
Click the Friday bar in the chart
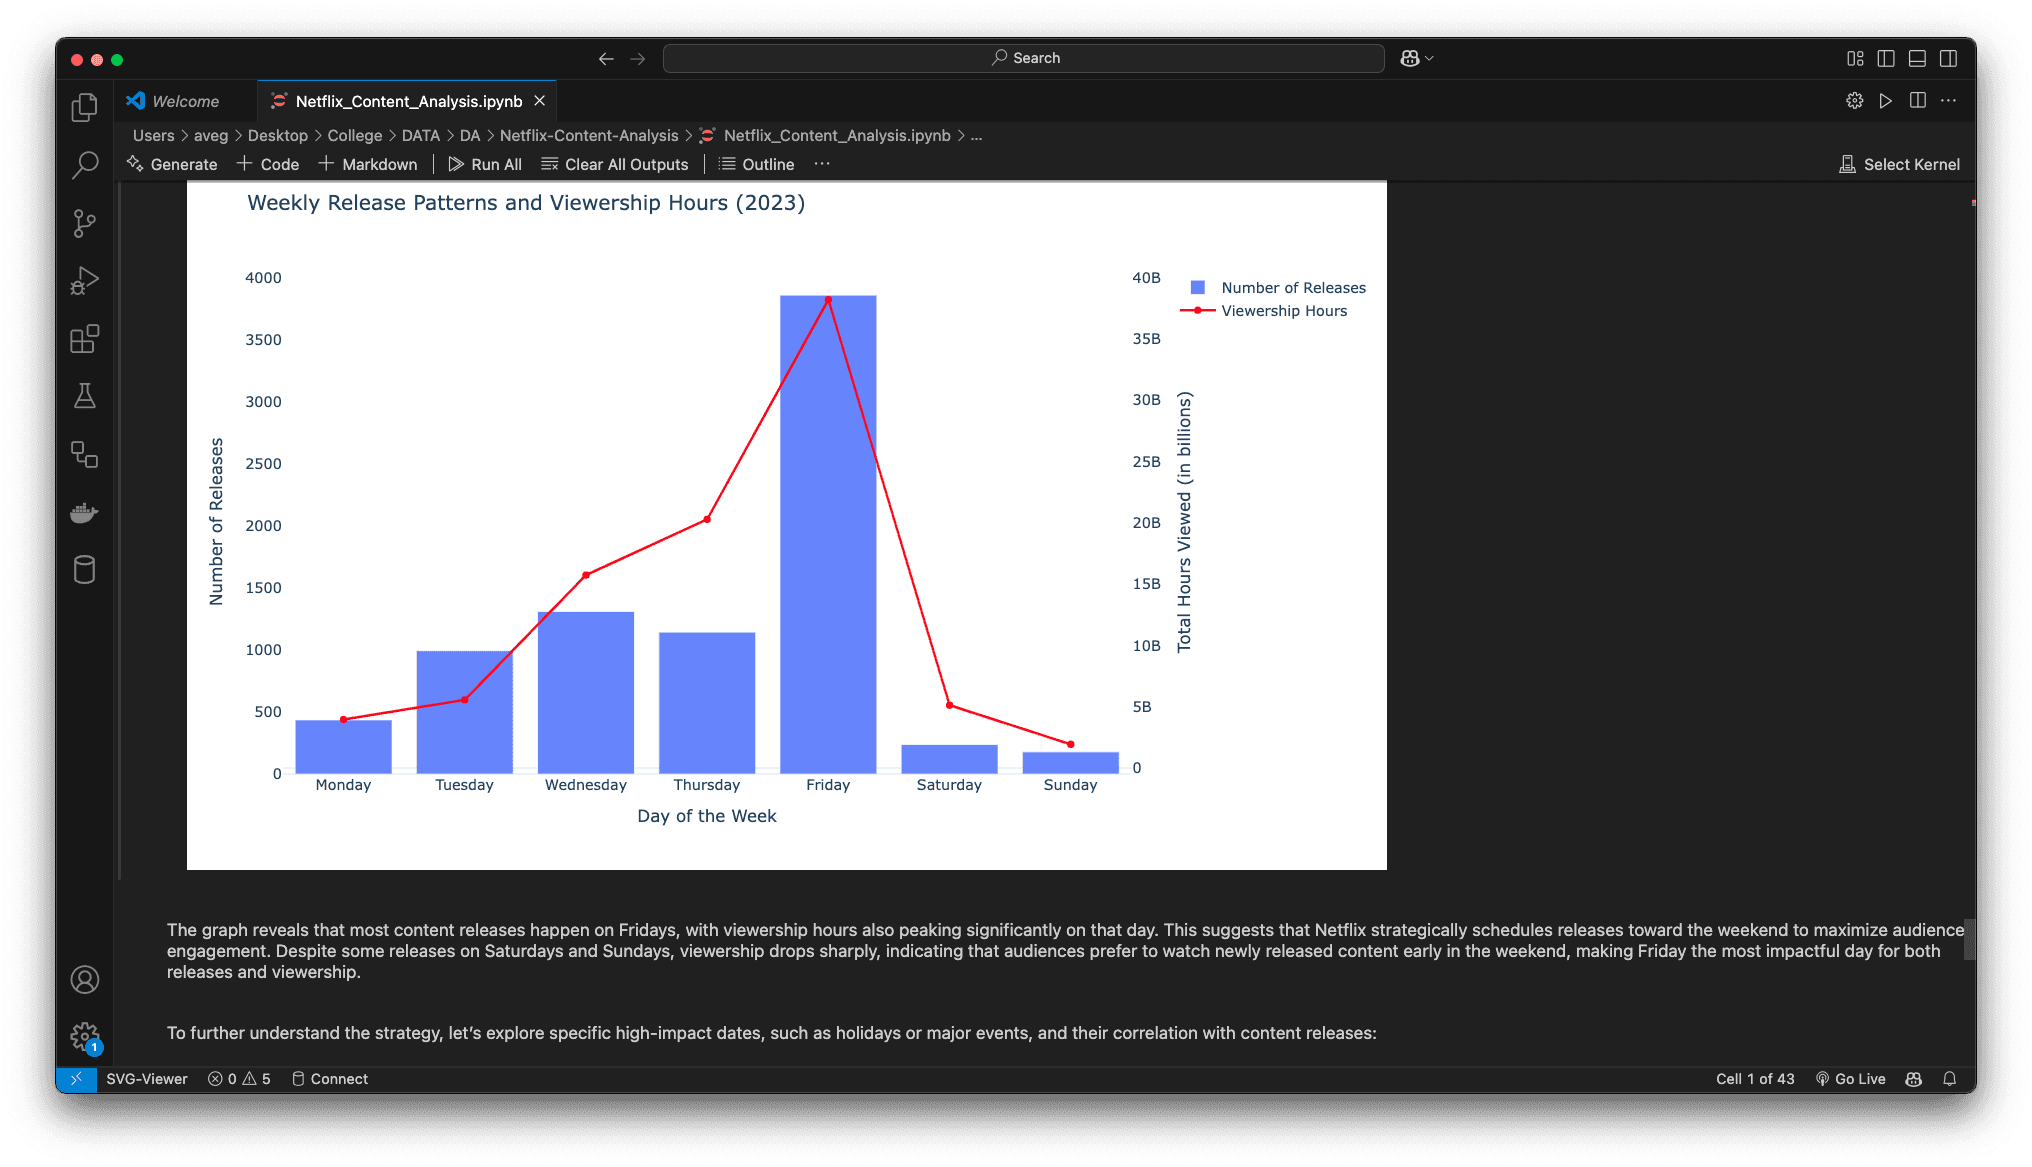coord(828,535)
